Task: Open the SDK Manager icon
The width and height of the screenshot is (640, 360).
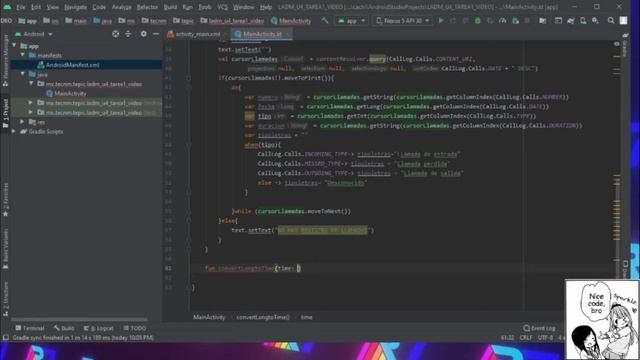Action: (596, 20)
